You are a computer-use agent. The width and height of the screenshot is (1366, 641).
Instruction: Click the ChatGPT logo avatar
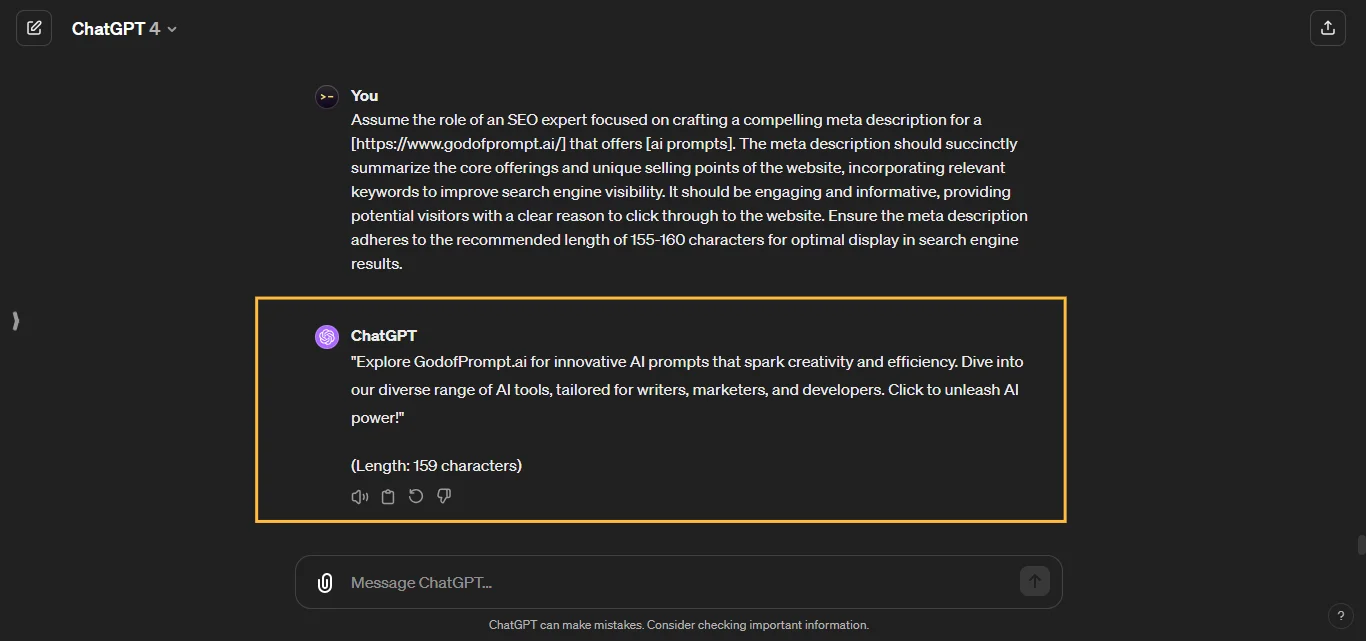point(326,337)
